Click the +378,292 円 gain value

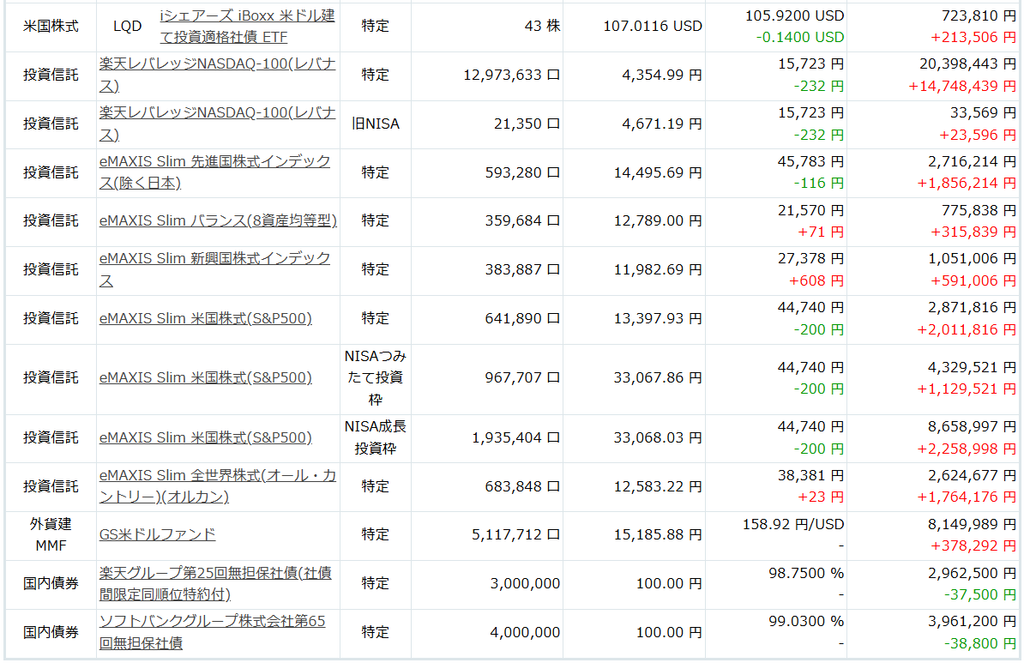(x=974, y=546)
